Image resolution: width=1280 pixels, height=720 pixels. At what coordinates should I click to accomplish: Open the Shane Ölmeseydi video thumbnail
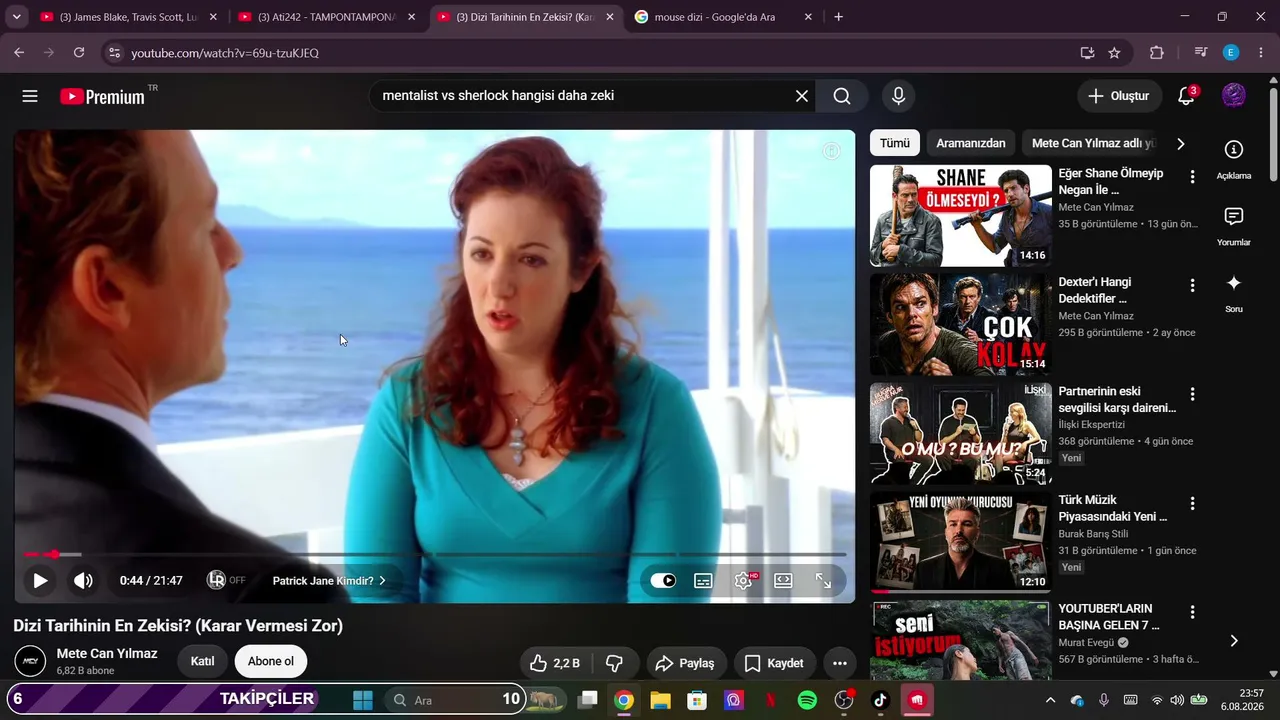click(961, 216)
